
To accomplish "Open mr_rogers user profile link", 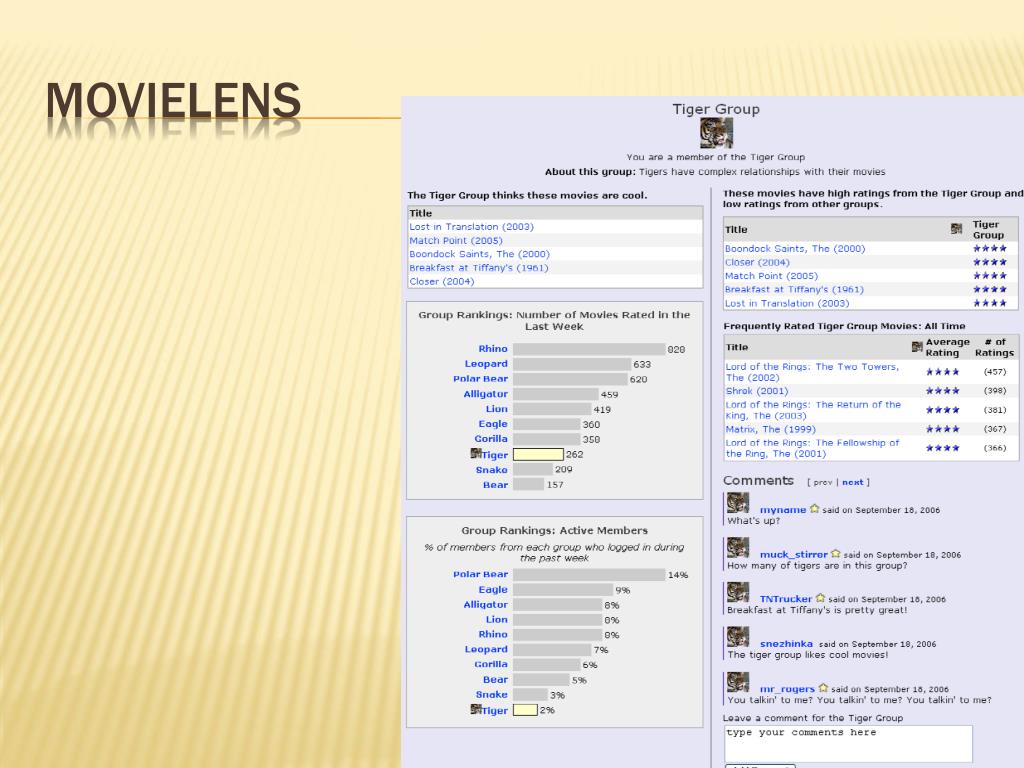I will point(787,689).
